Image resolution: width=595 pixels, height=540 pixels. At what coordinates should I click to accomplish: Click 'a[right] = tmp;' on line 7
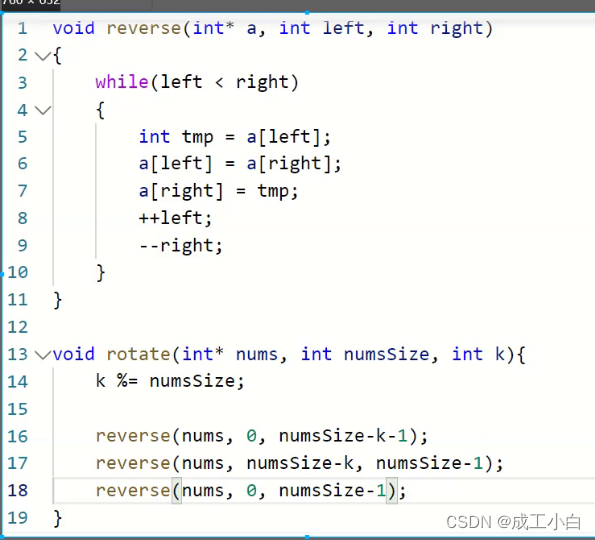click(x=219, y=191)
